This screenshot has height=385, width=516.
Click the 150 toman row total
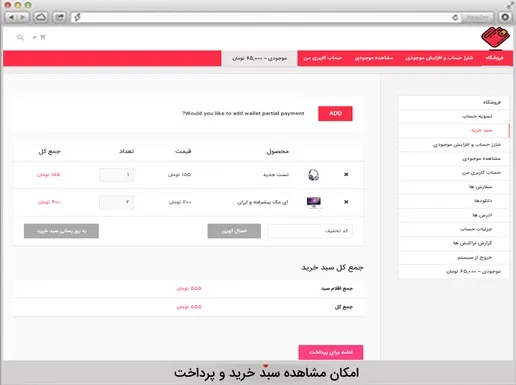coord(49,175)
